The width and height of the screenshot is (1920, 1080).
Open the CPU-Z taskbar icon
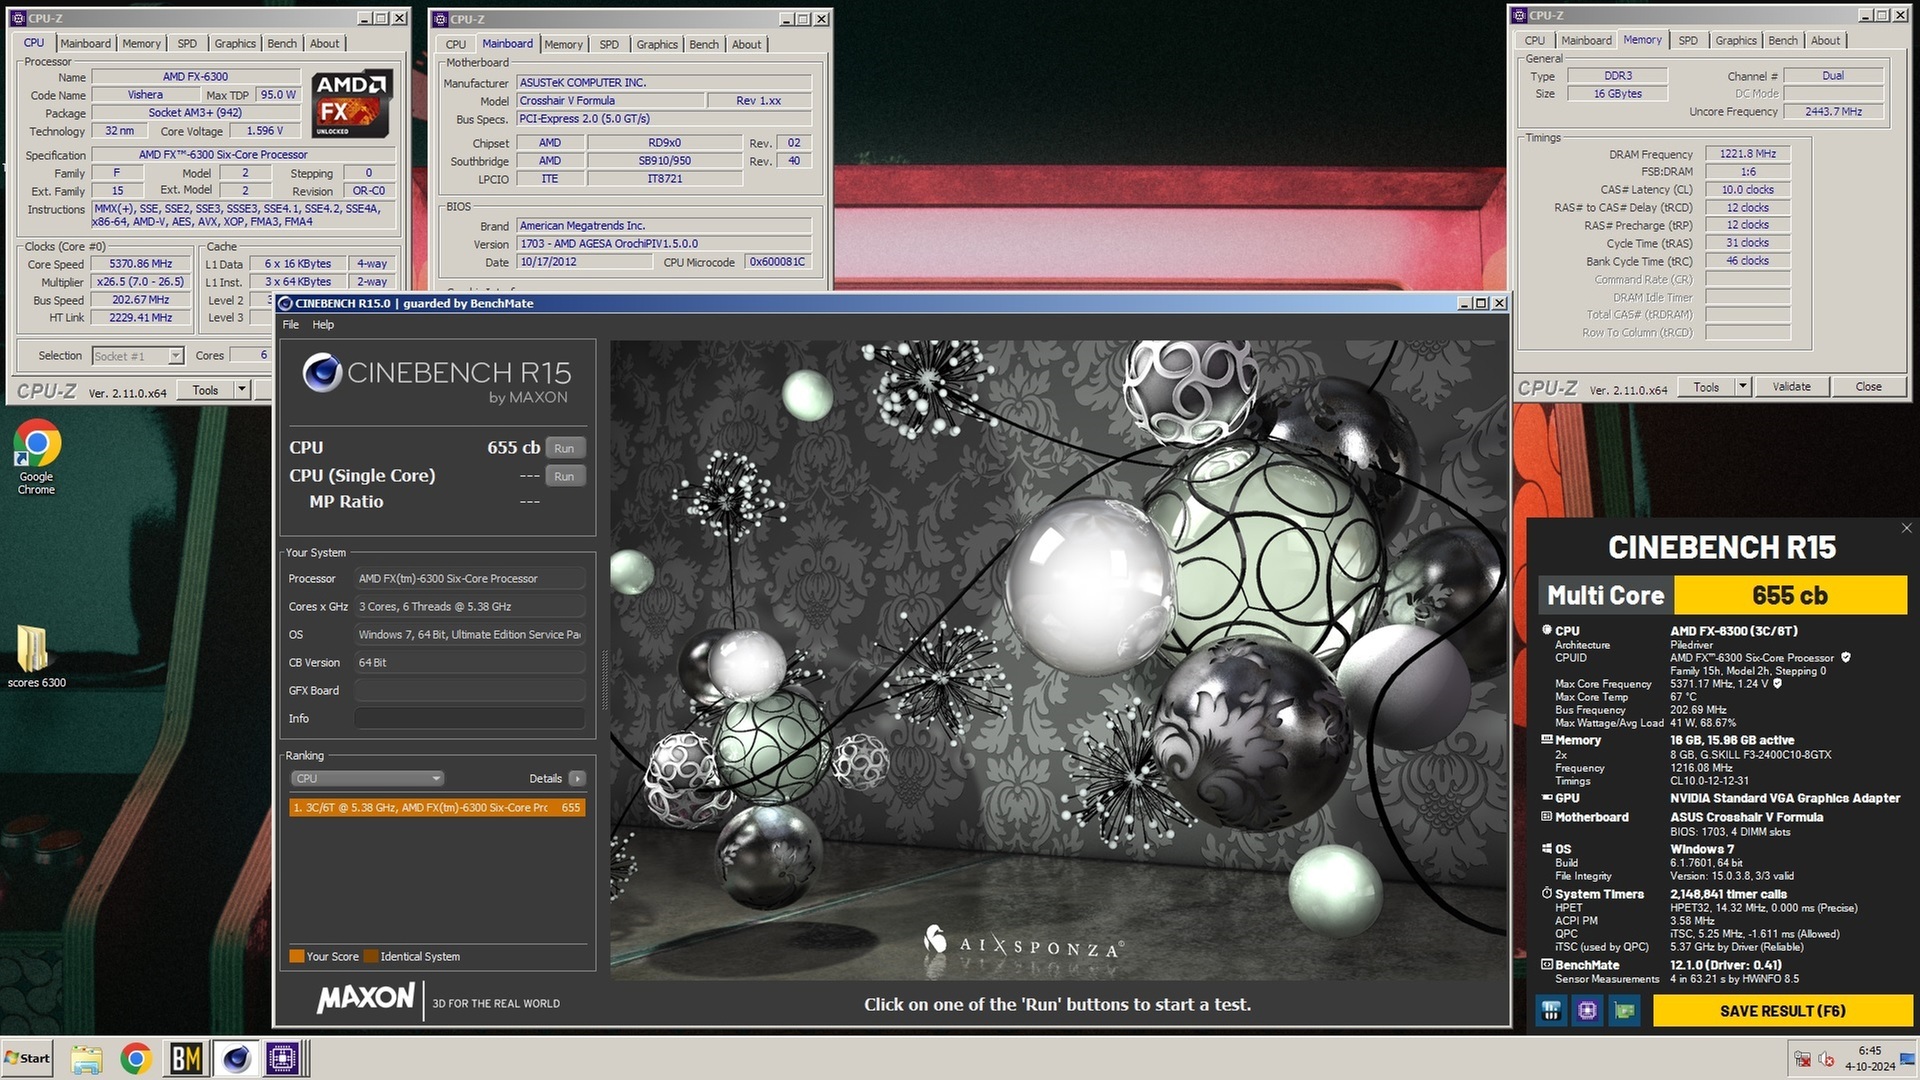[x=283, y=1058]
